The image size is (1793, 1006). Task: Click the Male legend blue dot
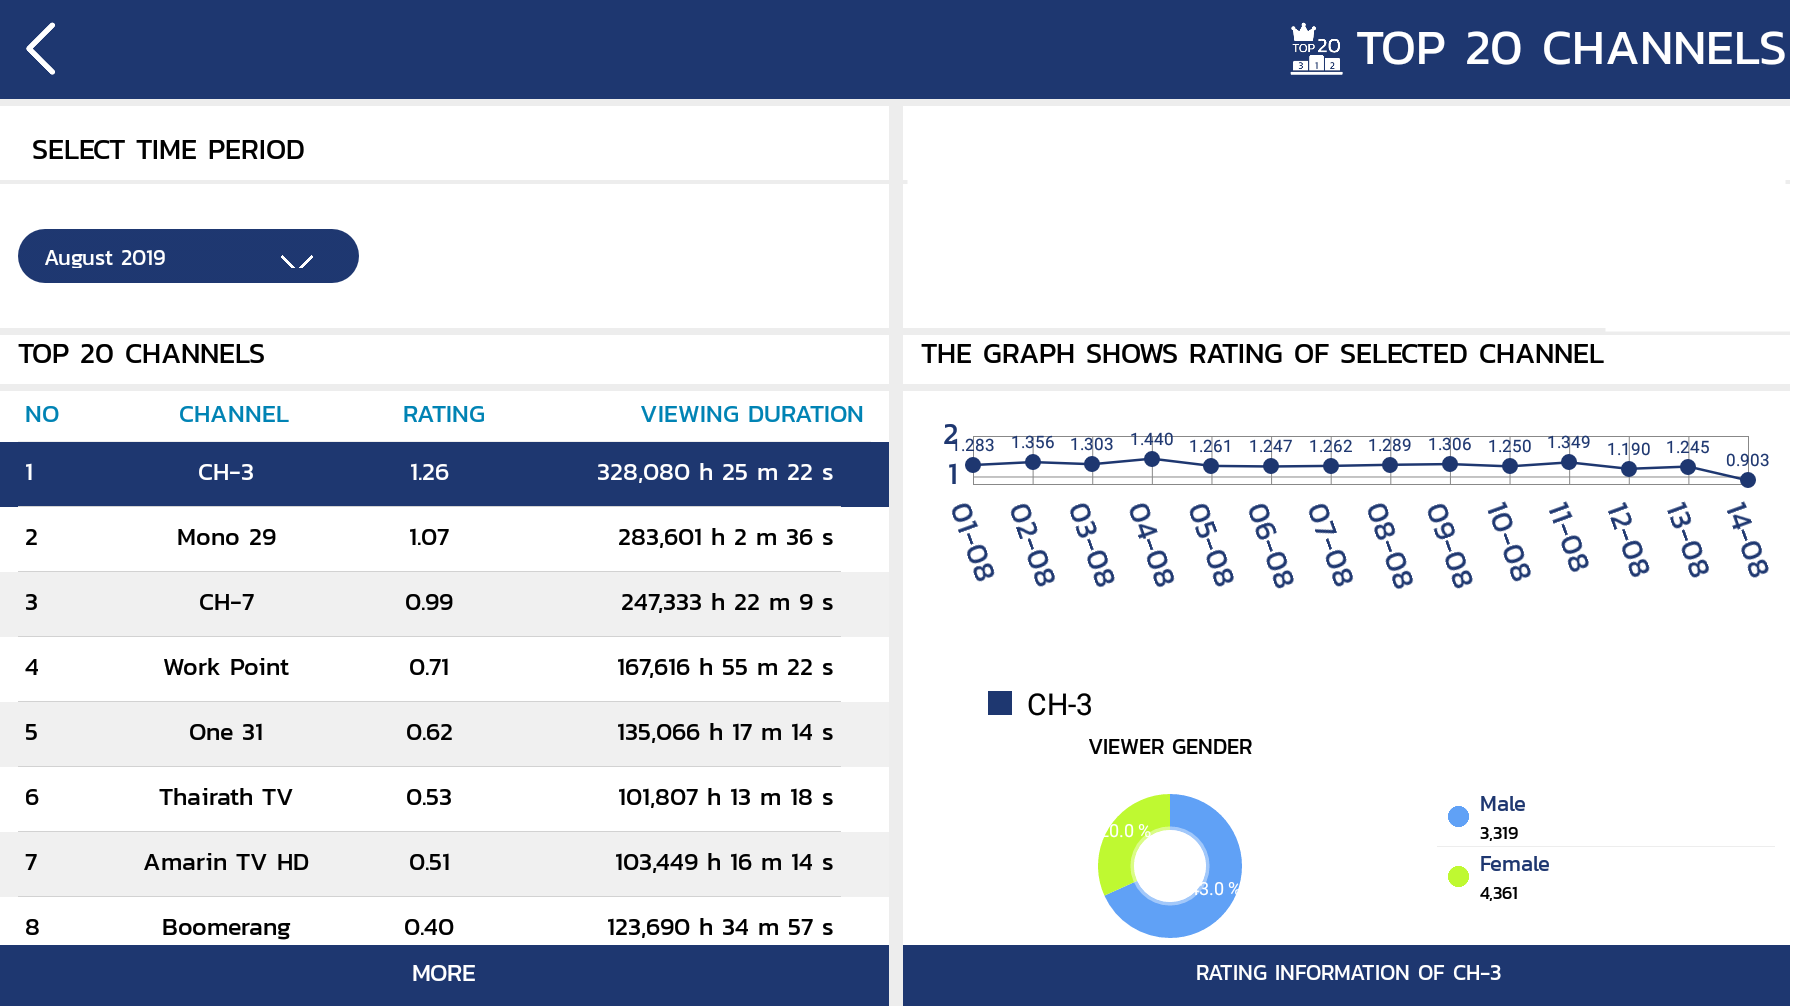point(1458,816)
